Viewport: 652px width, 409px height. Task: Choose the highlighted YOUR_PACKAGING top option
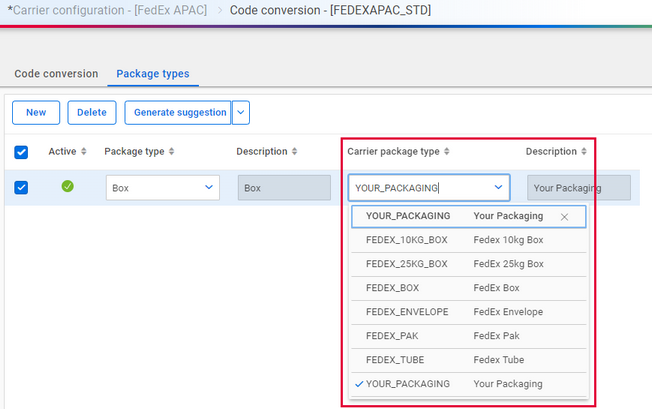(469, 216)
